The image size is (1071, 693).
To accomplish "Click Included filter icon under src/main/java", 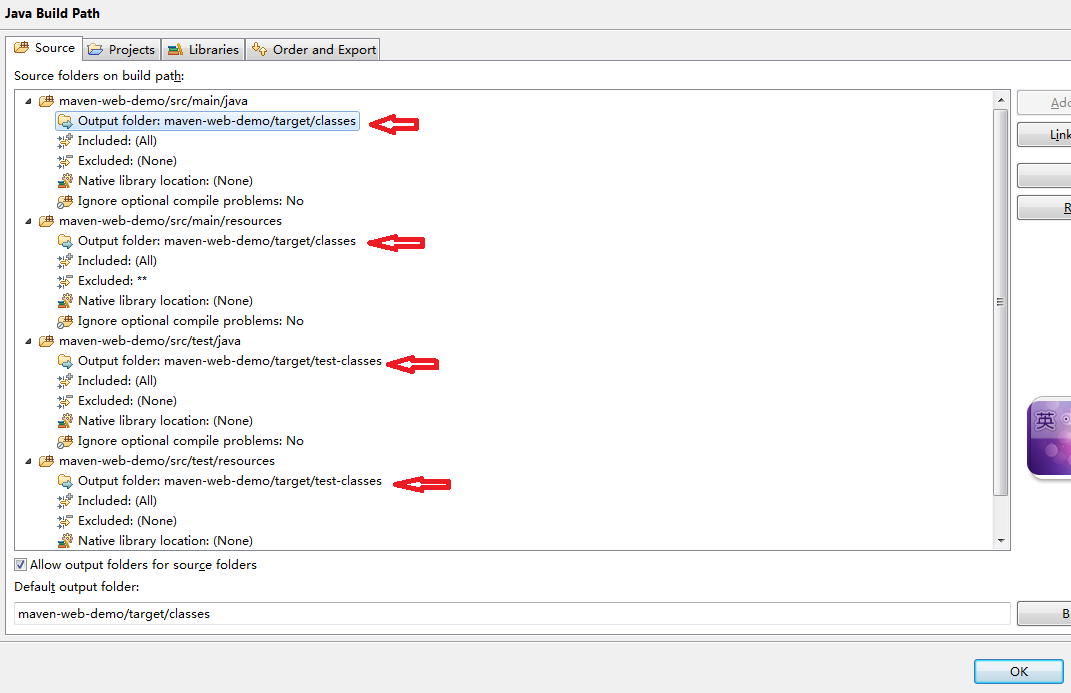I will coord(65,141).
